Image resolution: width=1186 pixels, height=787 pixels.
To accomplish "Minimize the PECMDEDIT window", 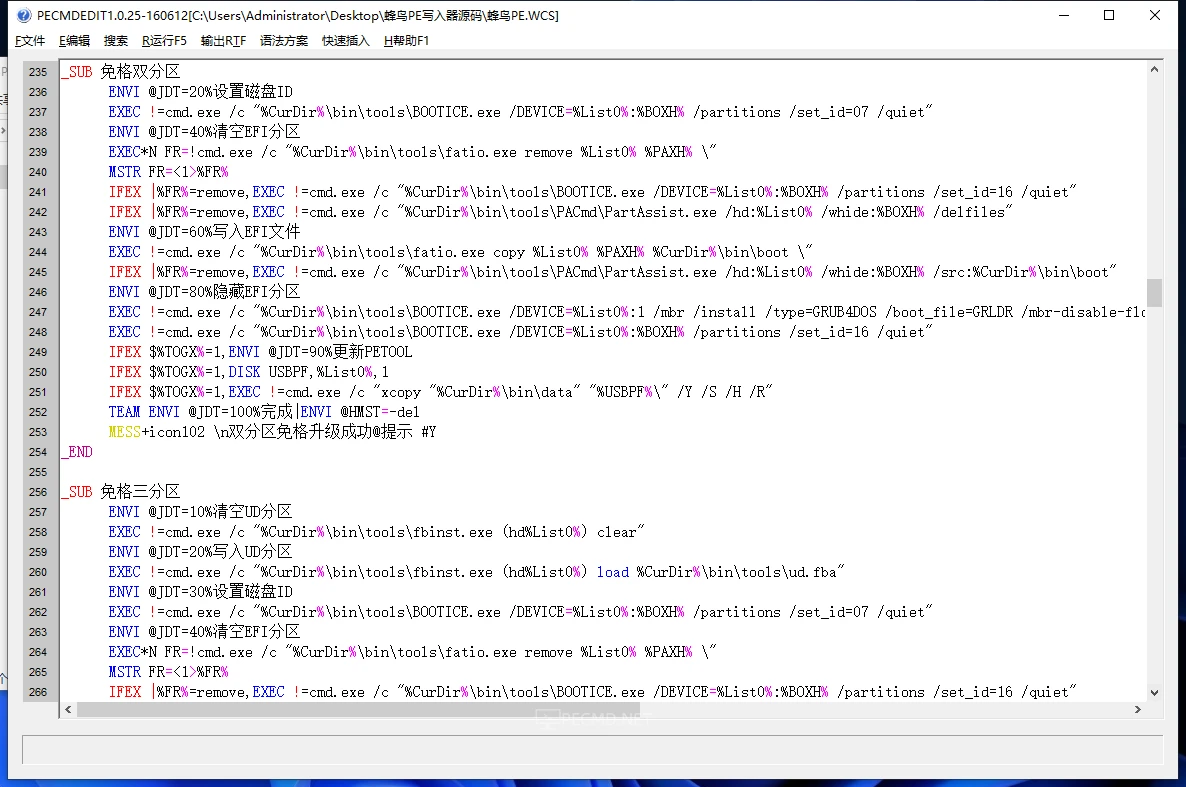I will click(x=1063, y=15).
